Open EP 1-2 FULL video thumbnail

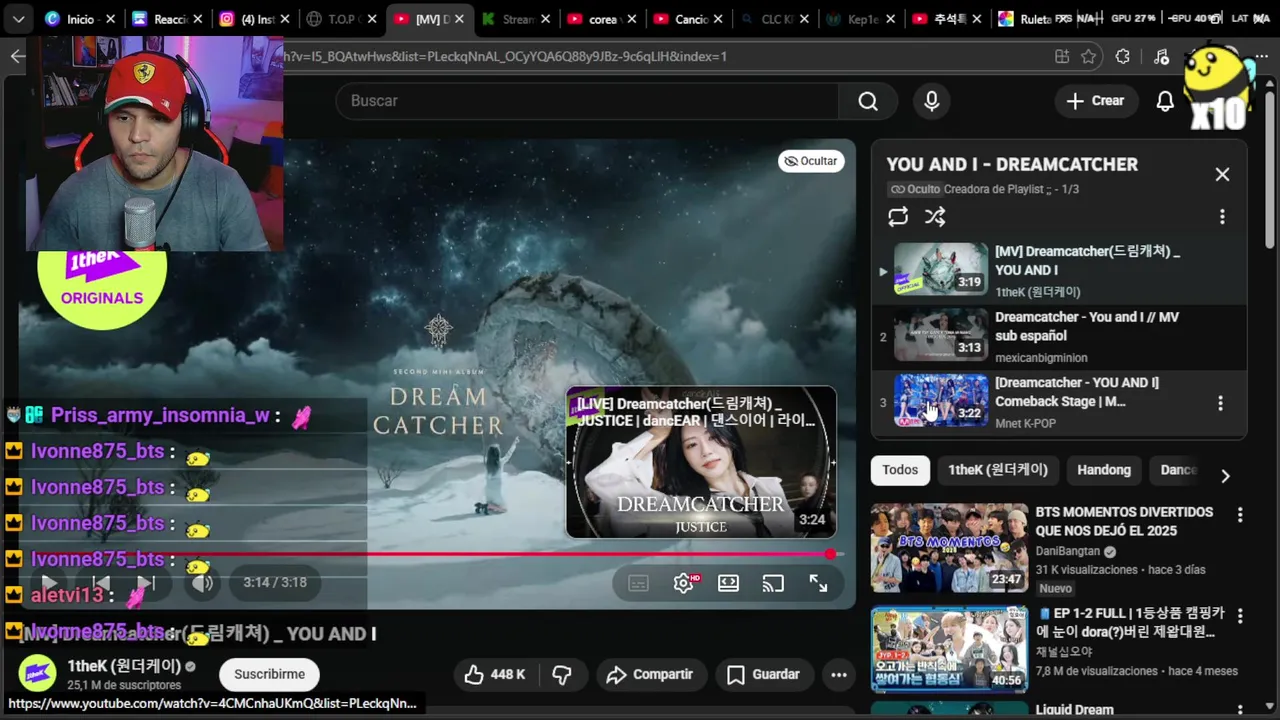click(949, 650)
